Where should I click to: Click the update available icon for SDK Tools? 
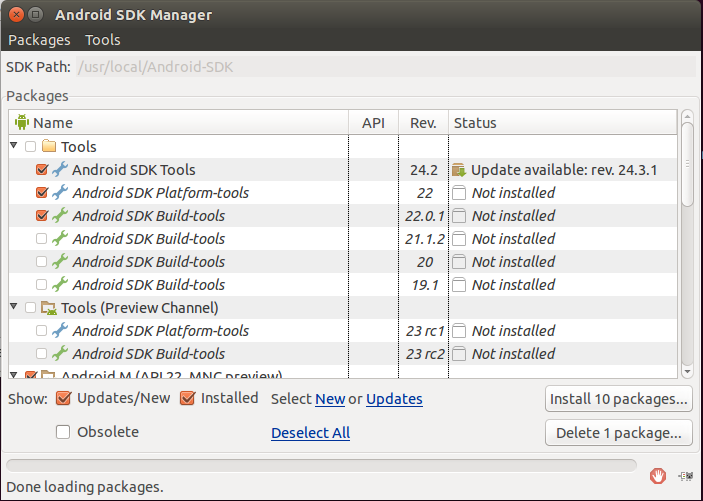[x=459, y=170]
